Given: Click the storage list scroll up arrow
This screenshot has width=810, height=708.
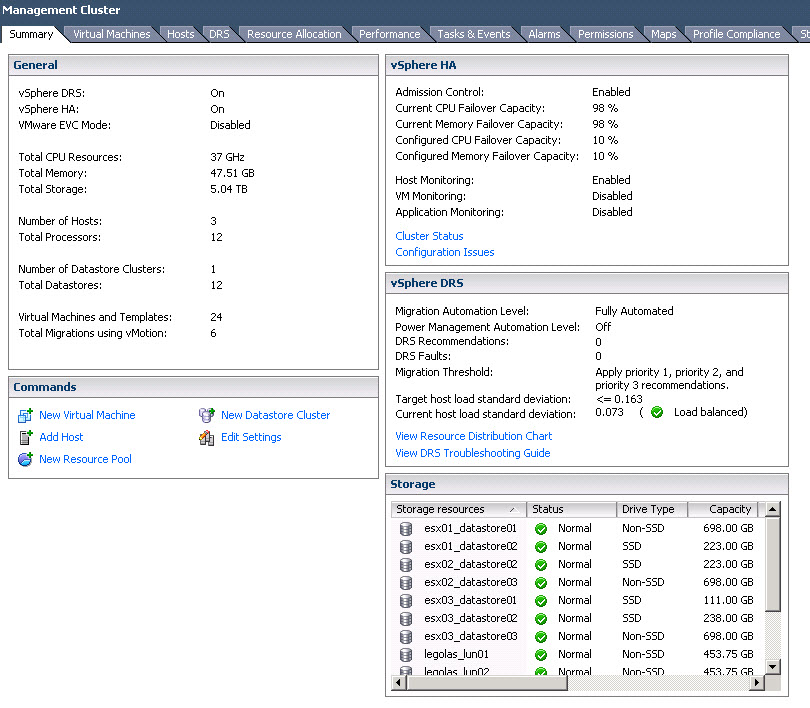Looking at the screenshot, I should (x=772, y=509).
